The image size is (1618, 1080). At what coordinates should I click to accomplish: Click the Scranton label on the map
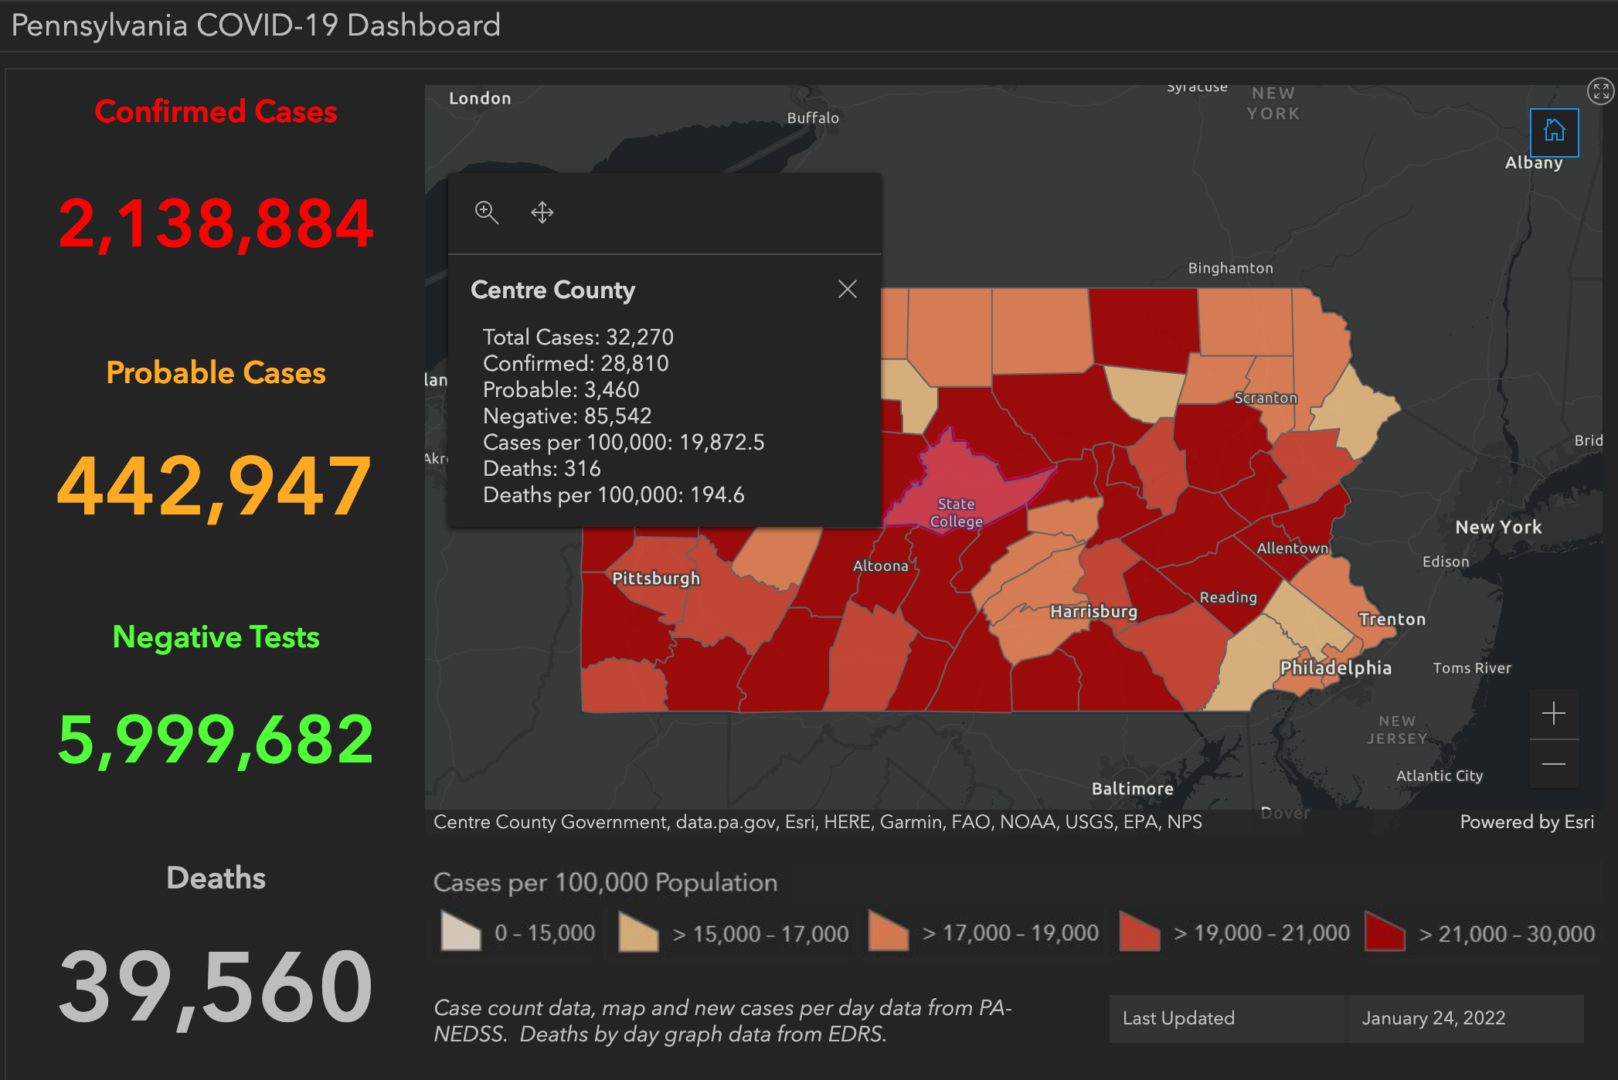click(1266, 398)
